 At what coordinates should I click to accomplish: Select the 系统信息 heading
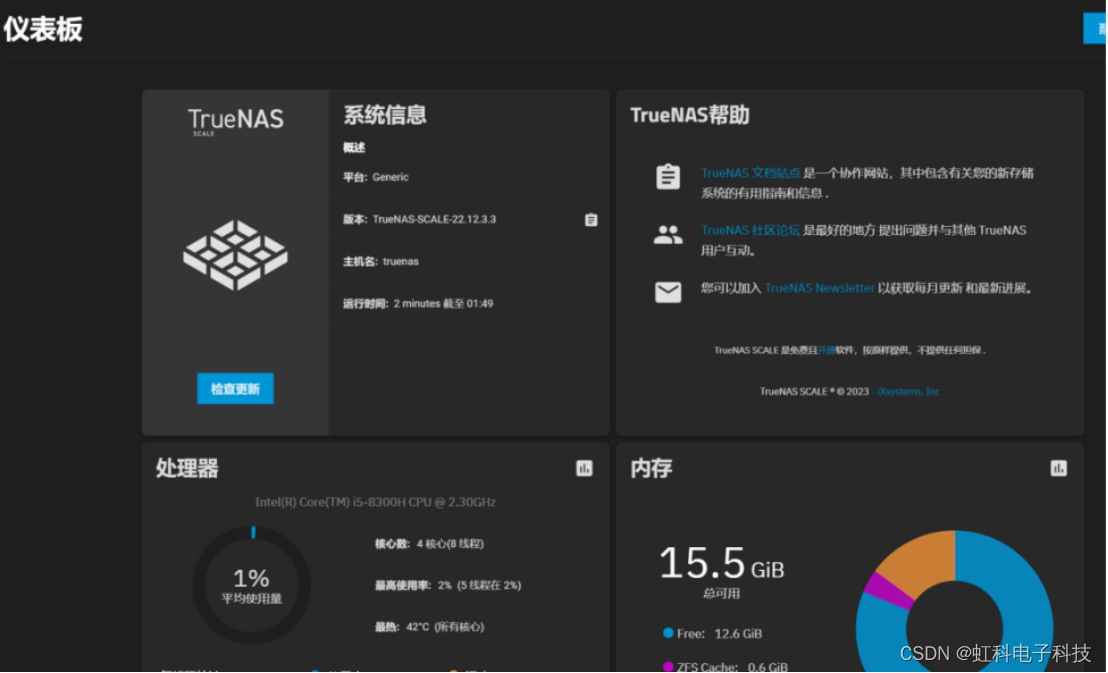point(384,115)
